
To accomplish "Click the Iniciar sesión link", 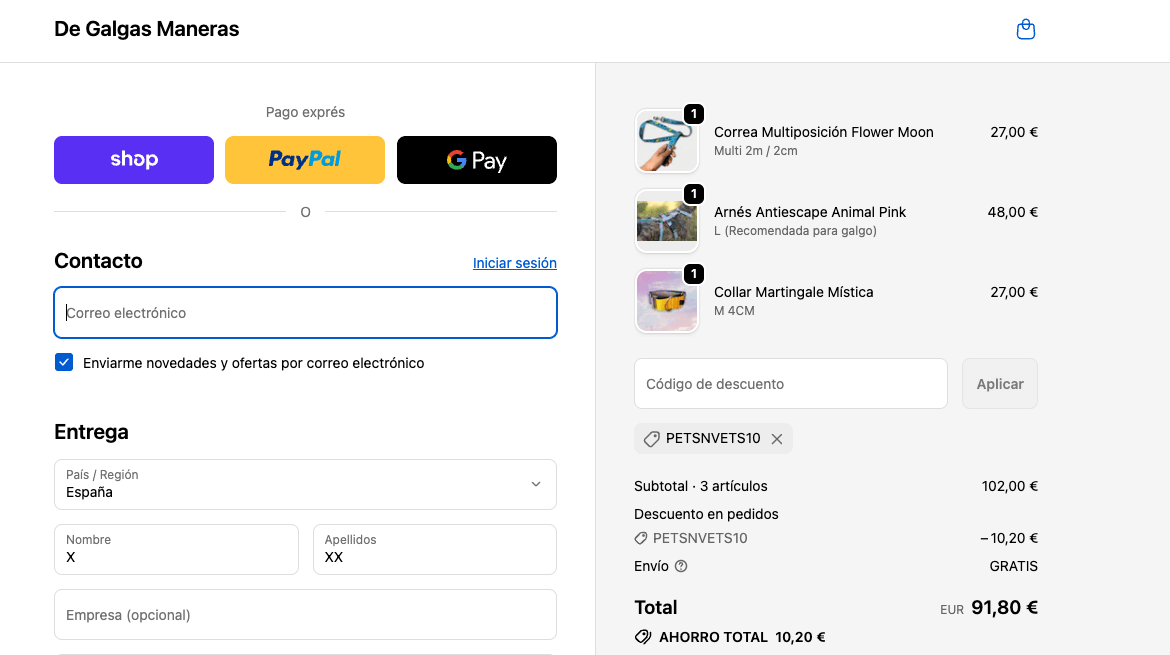I will click(514, 263).
